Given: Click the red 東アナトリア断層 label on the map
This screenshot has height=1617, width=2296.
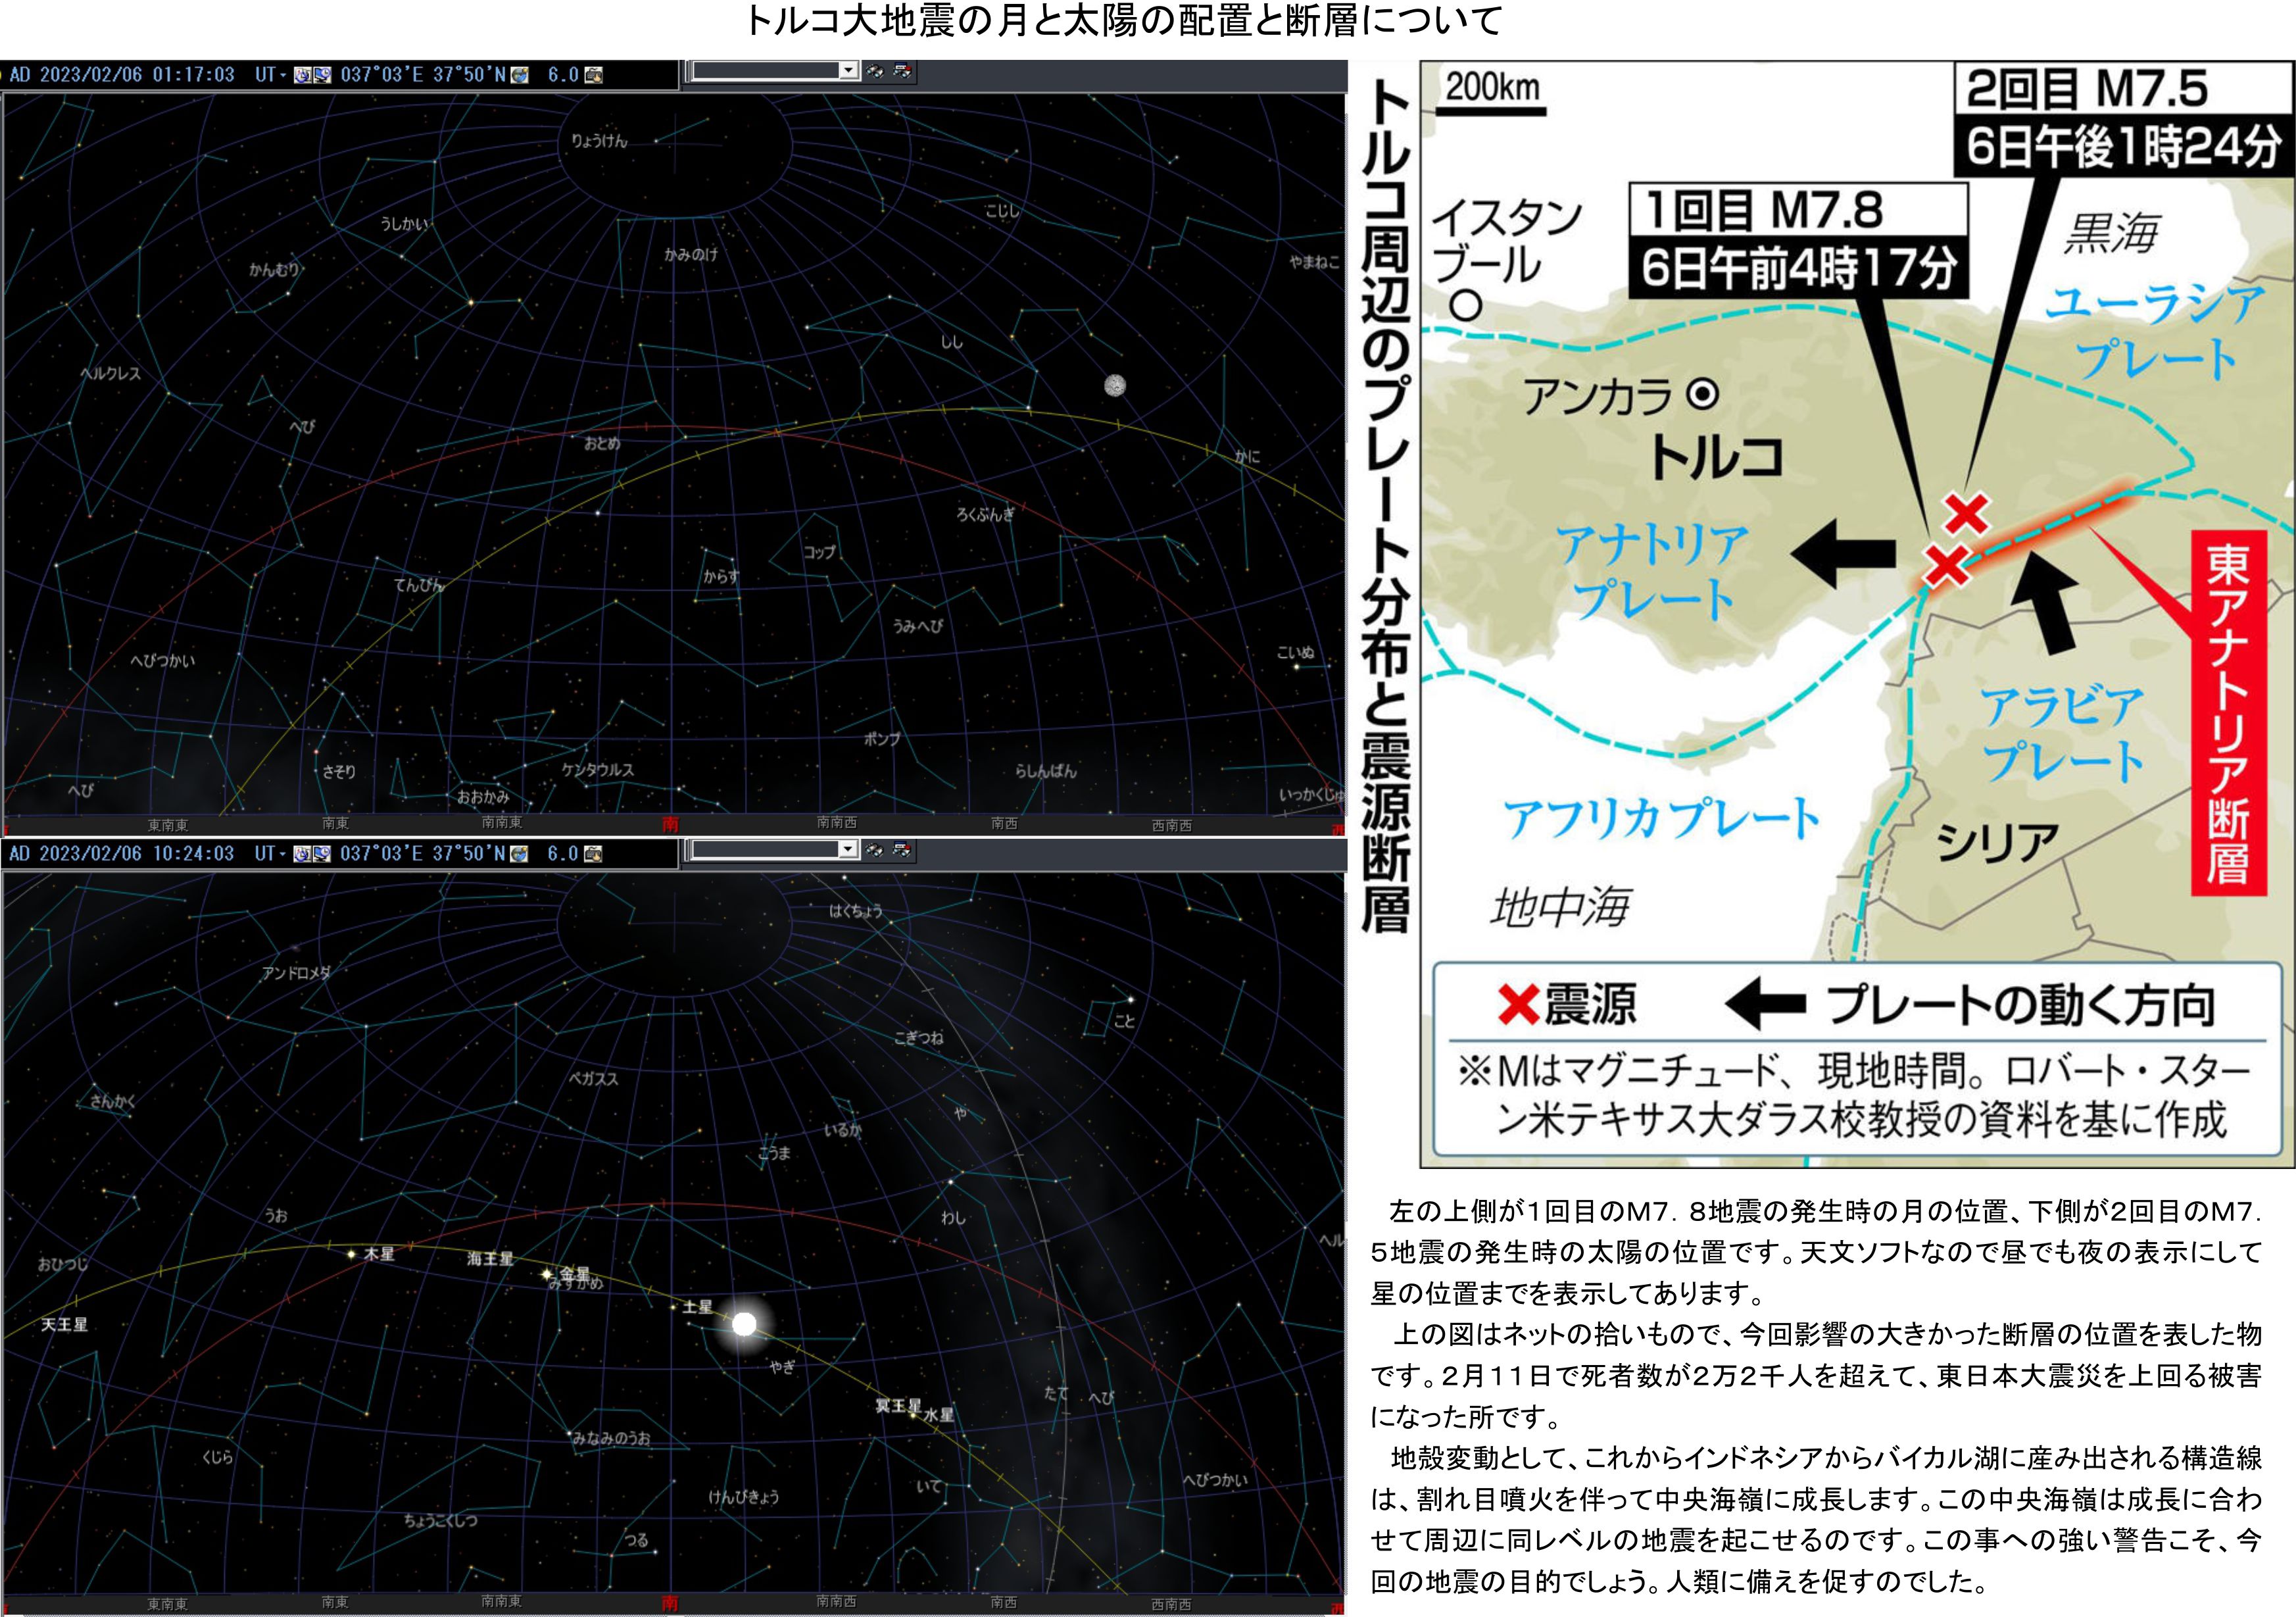Looking at the screenshot, I should coord(2228,713).
